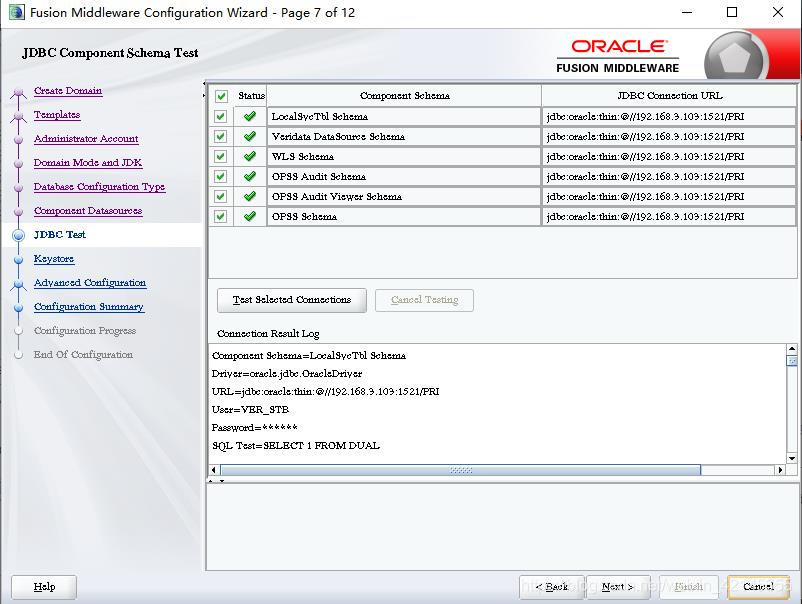Click green status checkmark for OPSS Audit Schema
802x604 pixels.
point(250,176)
